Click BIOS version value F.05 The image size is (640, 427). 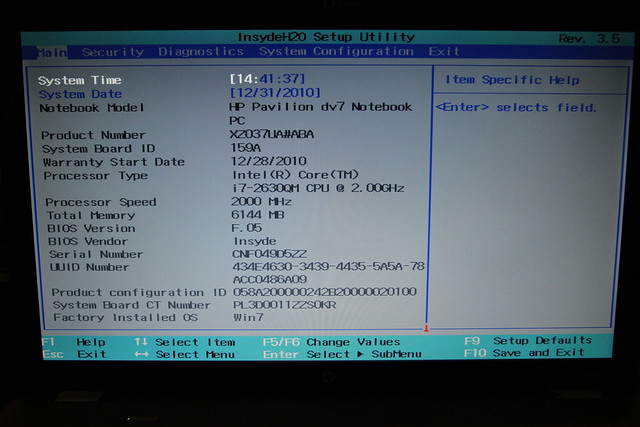click(x=247, y=228)
